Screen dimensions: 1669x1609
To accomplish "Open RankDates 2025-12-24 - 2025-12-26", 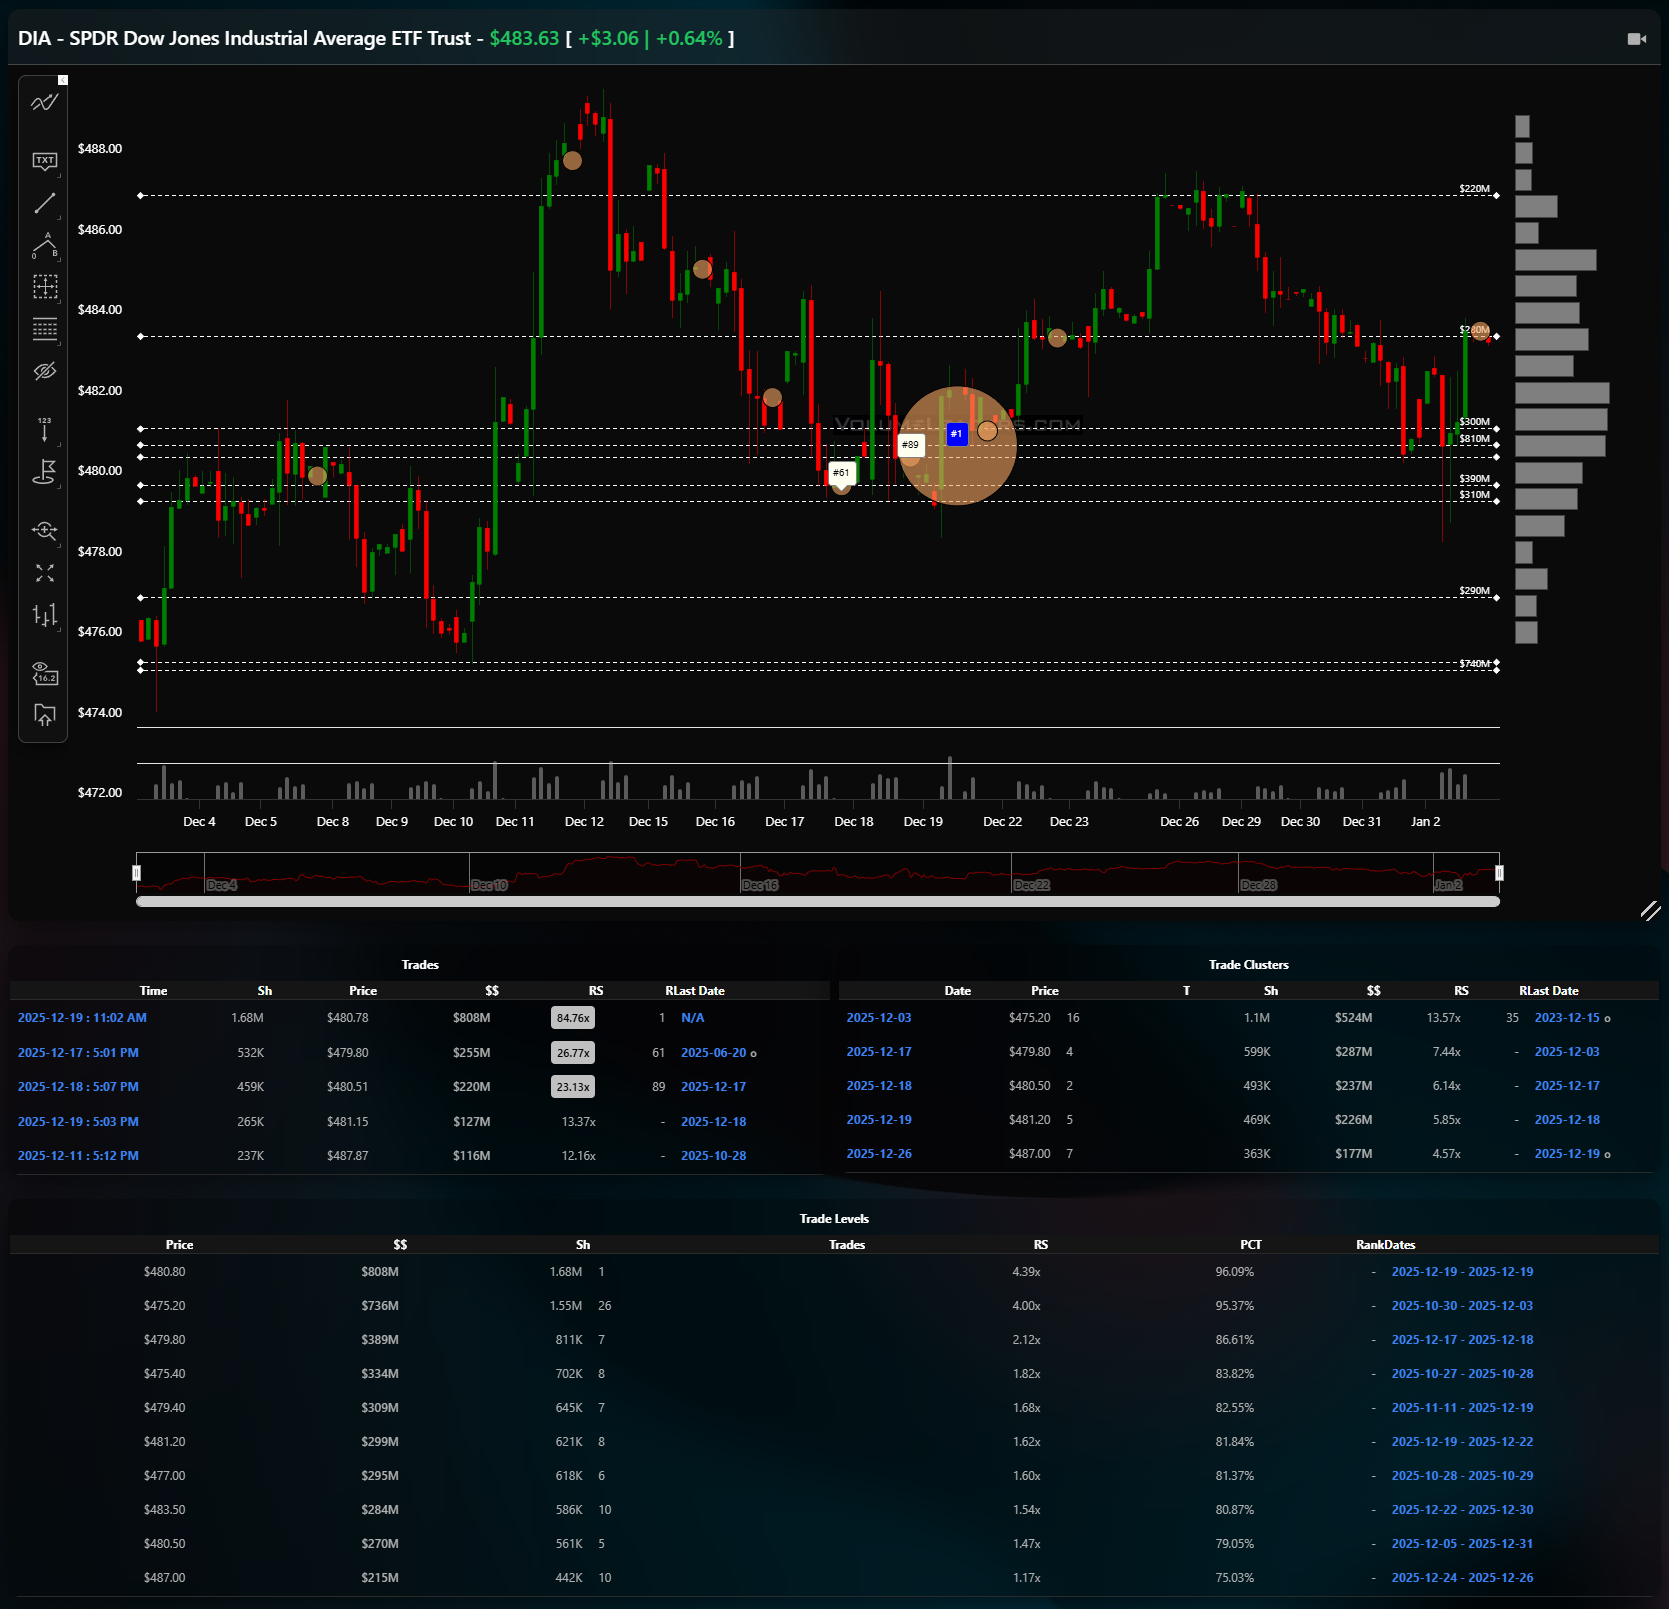I will coord(1462,1578).
